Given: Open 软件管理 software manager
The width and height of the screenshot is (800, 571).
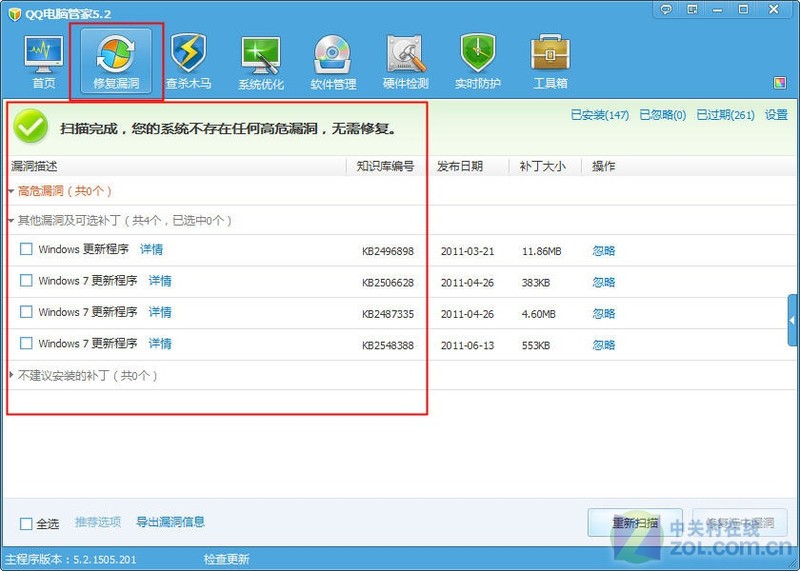Looking at the screenshot, I should [x=333, y=62].
